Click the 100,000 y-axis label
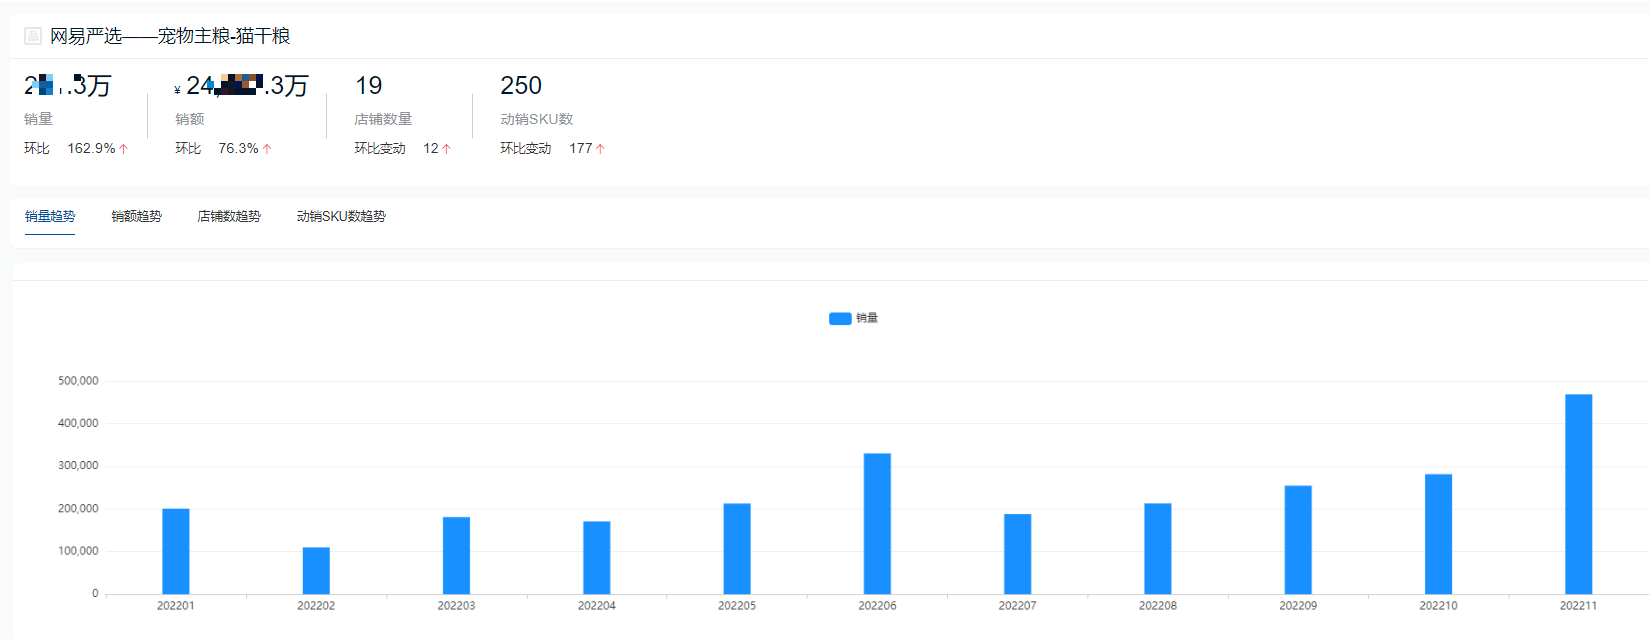Screen dimensions: 1649x640 tap(78, 551)
